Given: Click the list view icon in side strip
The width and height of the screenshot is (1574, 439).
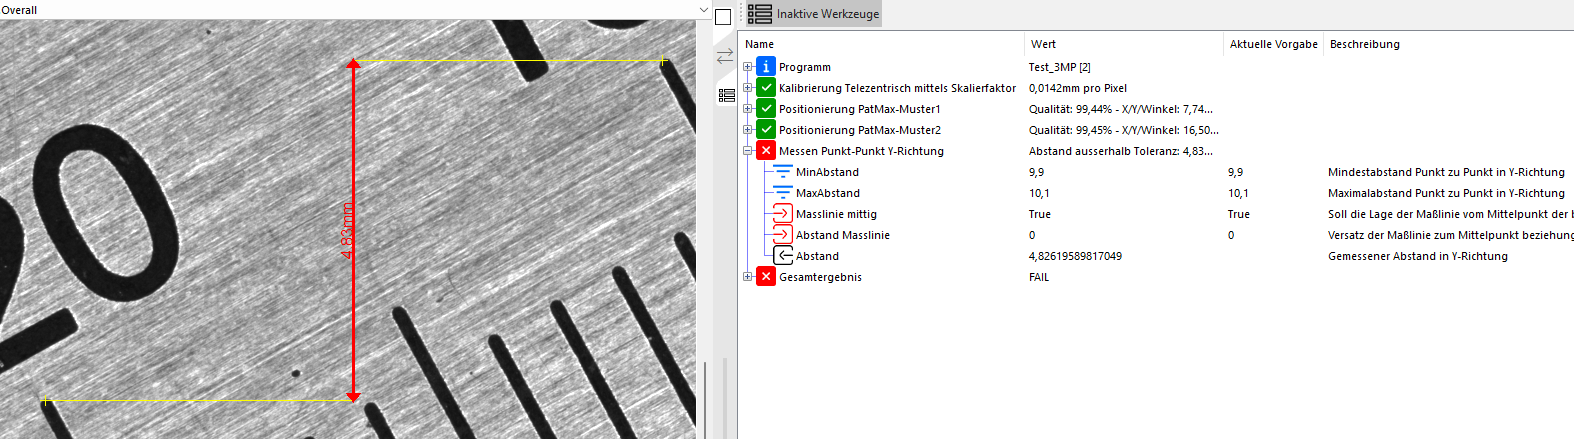Looking at the screenshot, I should pos(726,95).
